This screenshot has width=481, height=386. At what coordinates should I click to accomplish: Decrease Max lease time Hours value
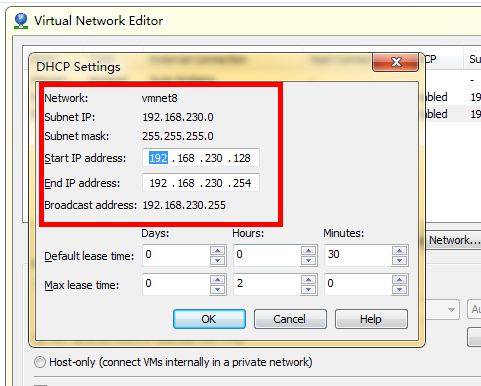(309, 289)
